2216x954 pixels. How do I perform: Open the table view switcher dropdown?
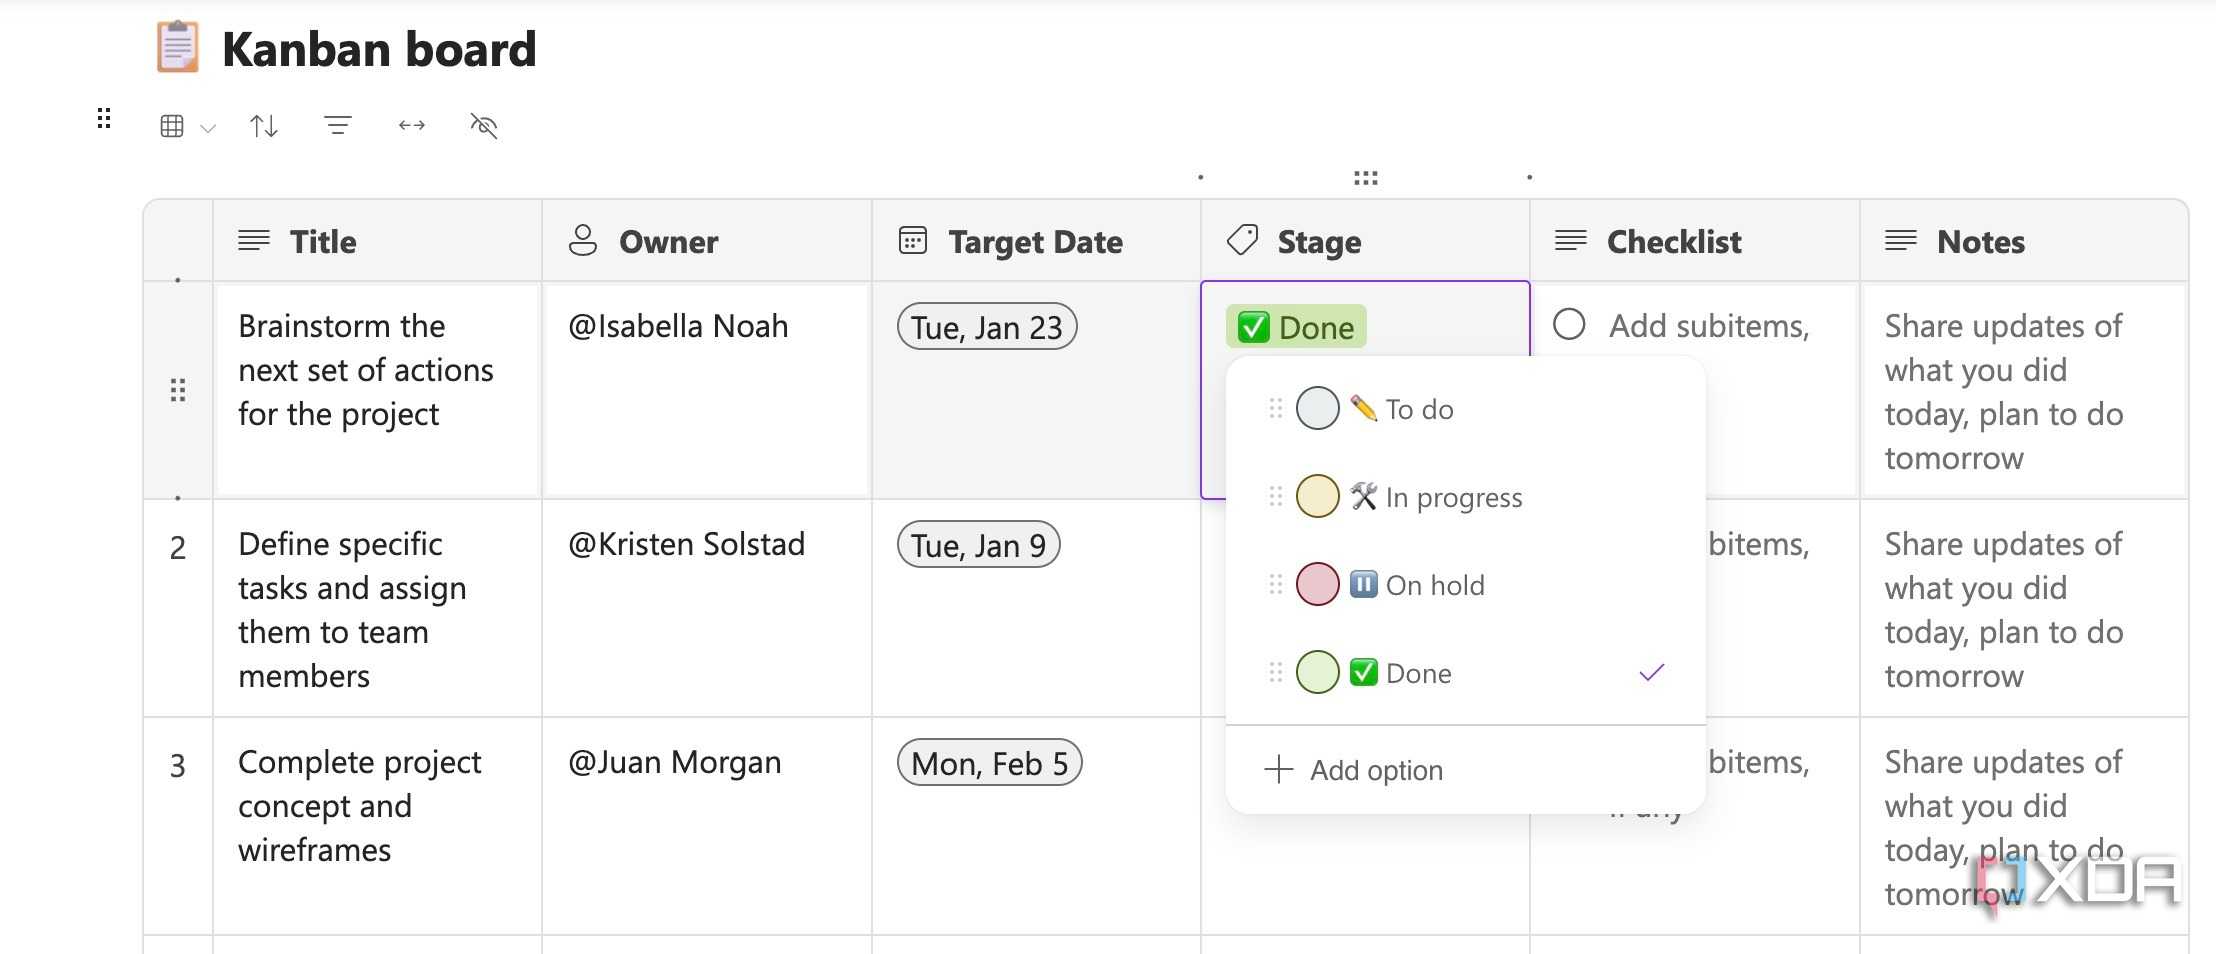coord(187,126)
